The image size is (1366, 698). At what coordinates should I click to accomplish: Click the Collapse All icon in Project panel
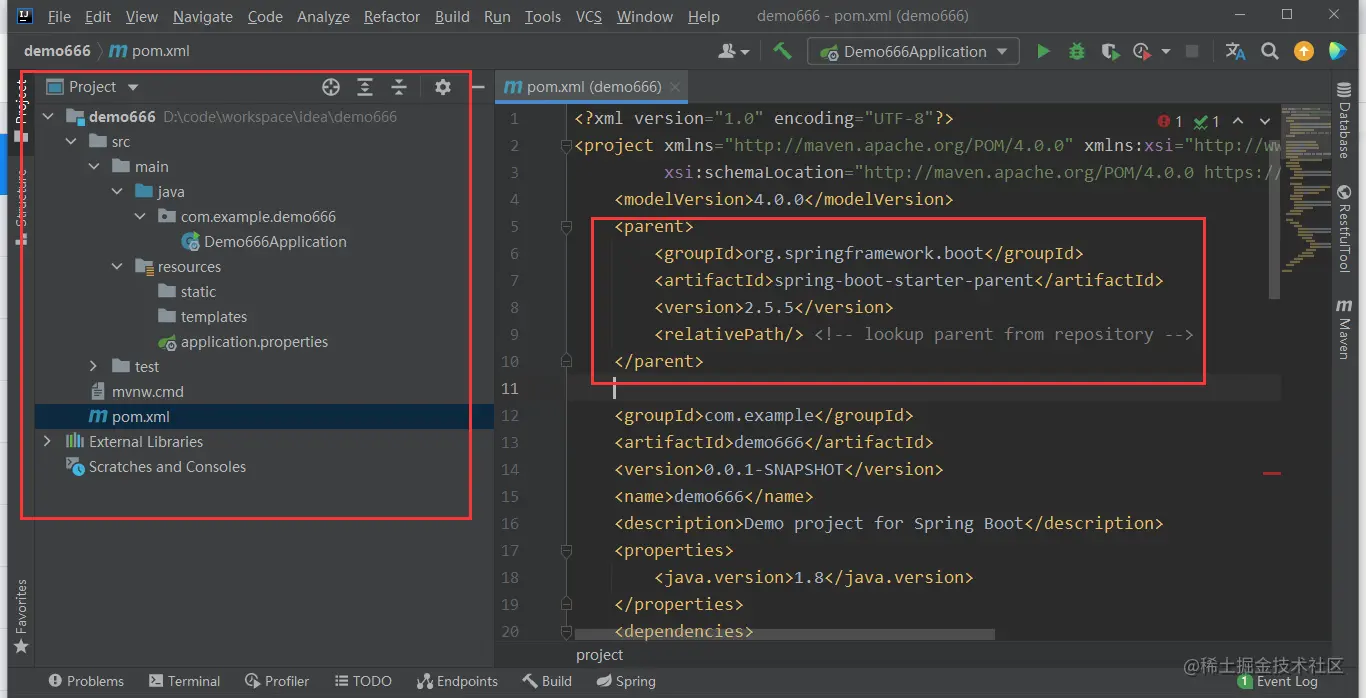398,87
